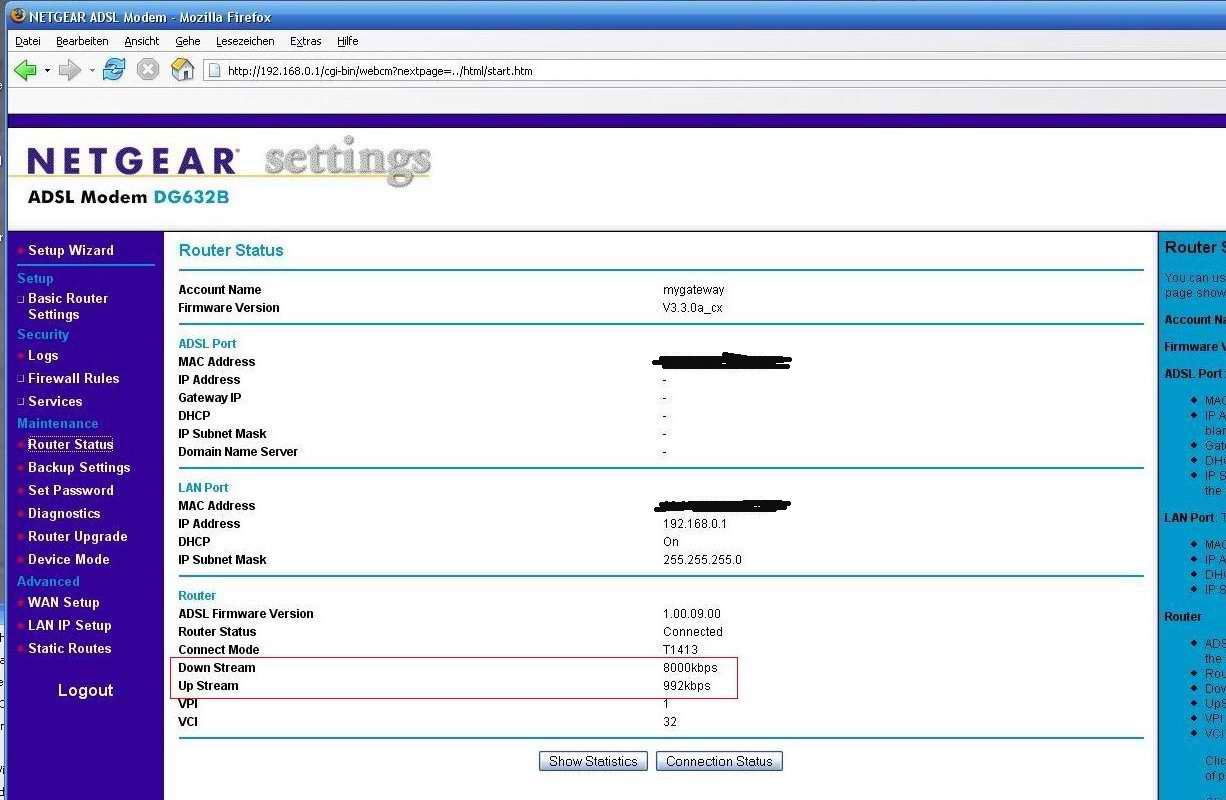Open the Diagnostics page
The image size is (1226, 800).
click(64, 513)
